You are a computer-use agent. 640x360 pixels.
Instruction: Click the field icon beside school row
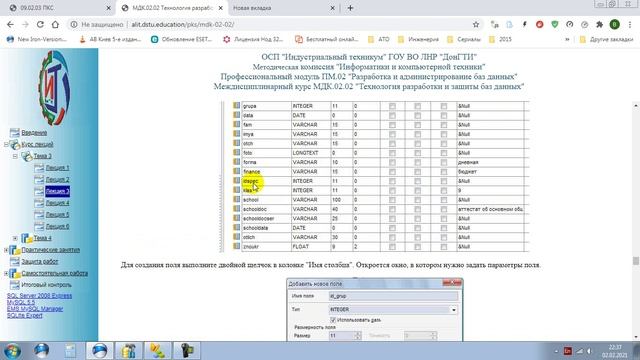[236, 199]
